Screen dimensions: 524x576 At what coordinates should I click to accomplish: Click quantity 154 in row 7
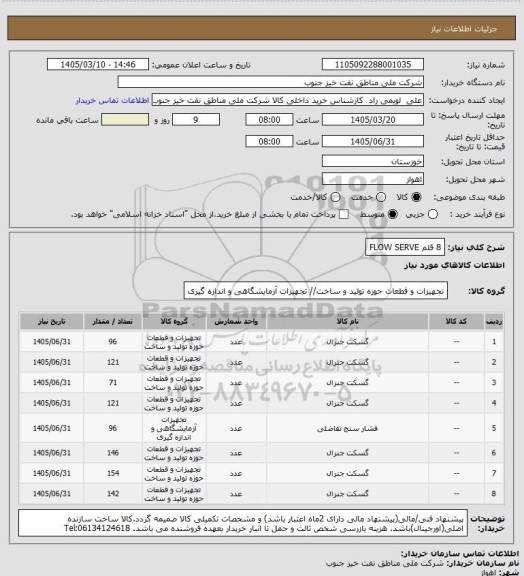[112, 473]
